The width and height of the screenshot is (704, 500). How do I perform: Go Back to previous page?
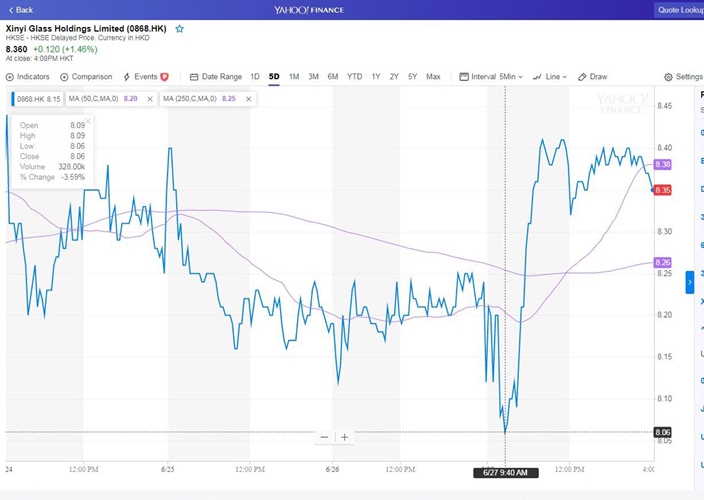21,10
